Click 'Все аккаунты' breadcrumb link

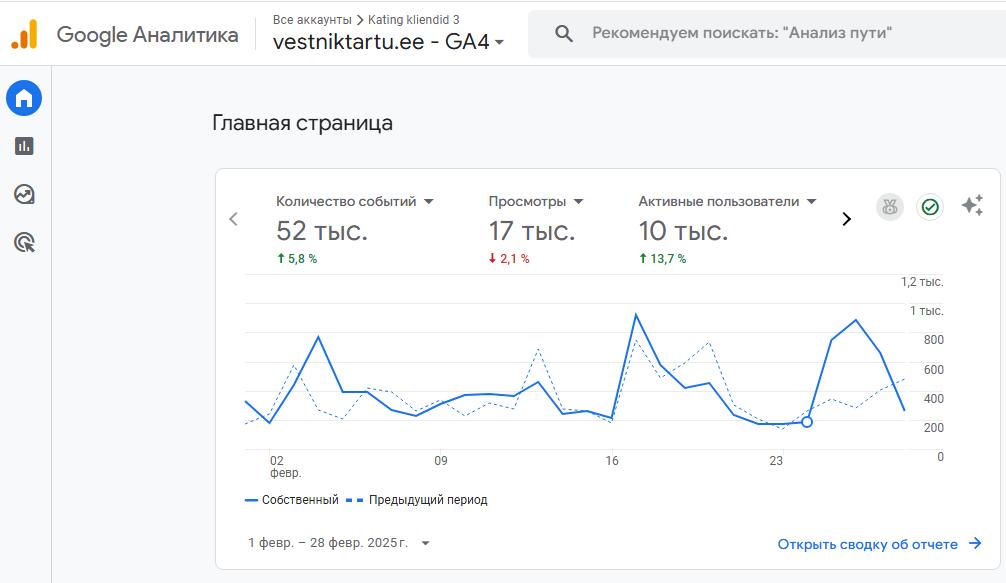(x=312, y=20)
